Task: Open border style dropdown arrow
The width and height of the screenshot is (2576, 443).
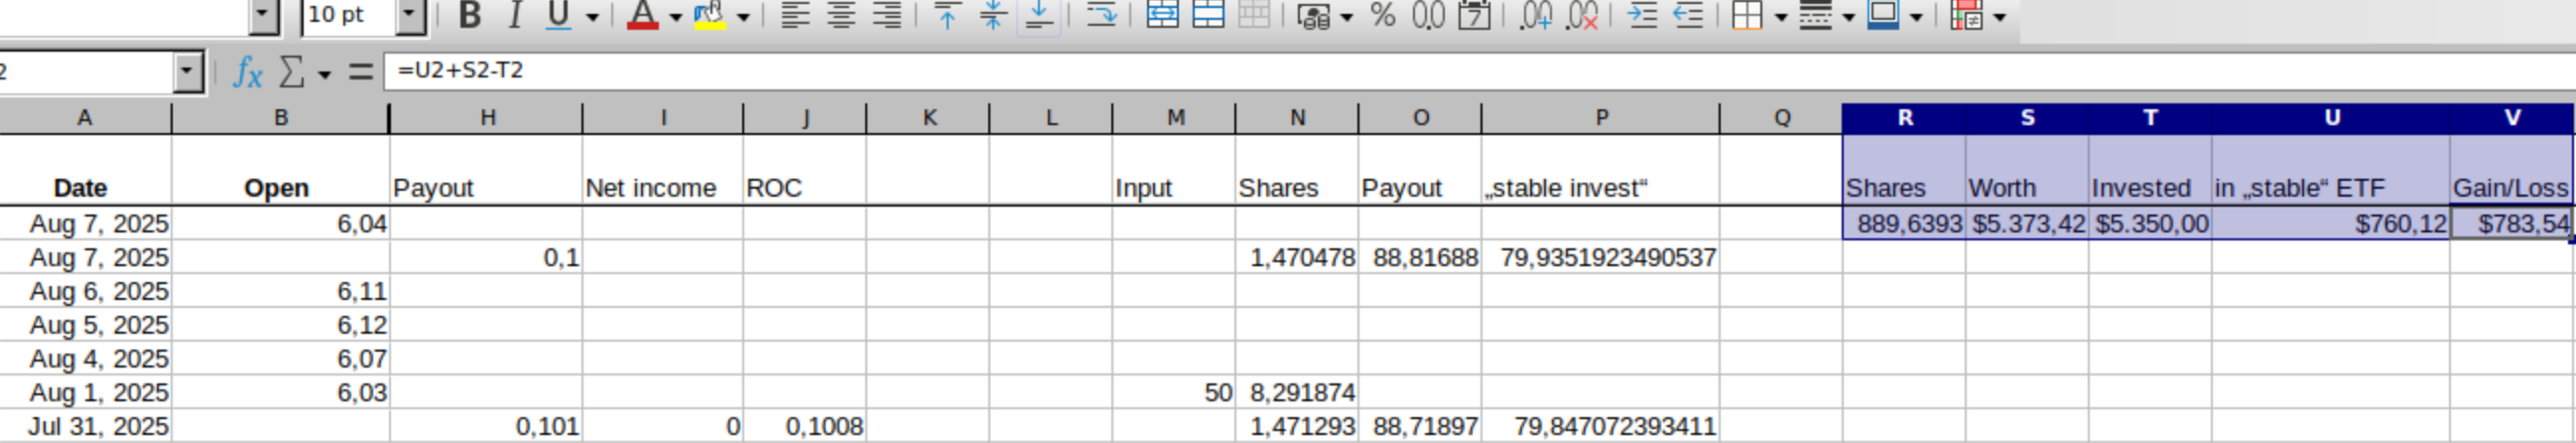Action: [1848, 17]
